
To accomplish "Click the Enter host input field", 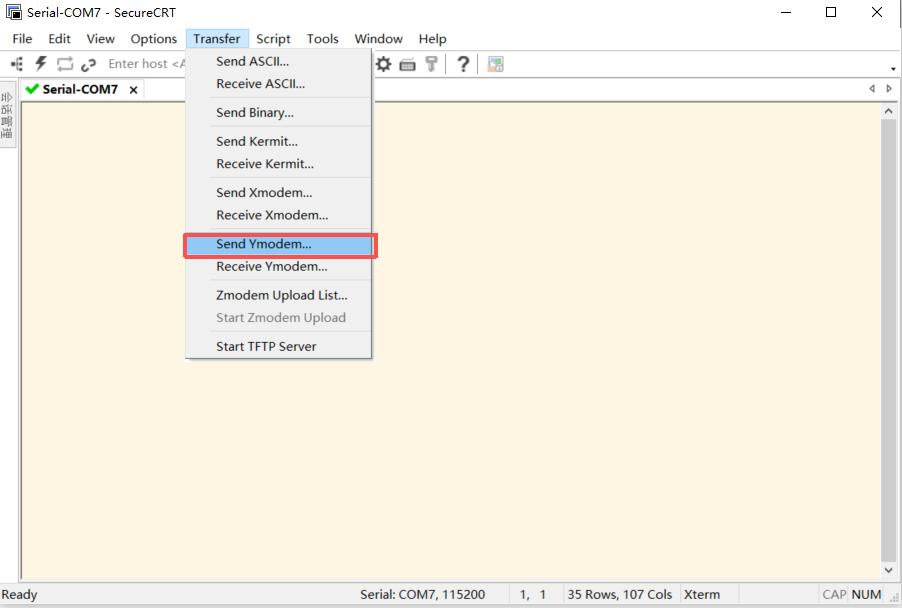I will (145, 64).
